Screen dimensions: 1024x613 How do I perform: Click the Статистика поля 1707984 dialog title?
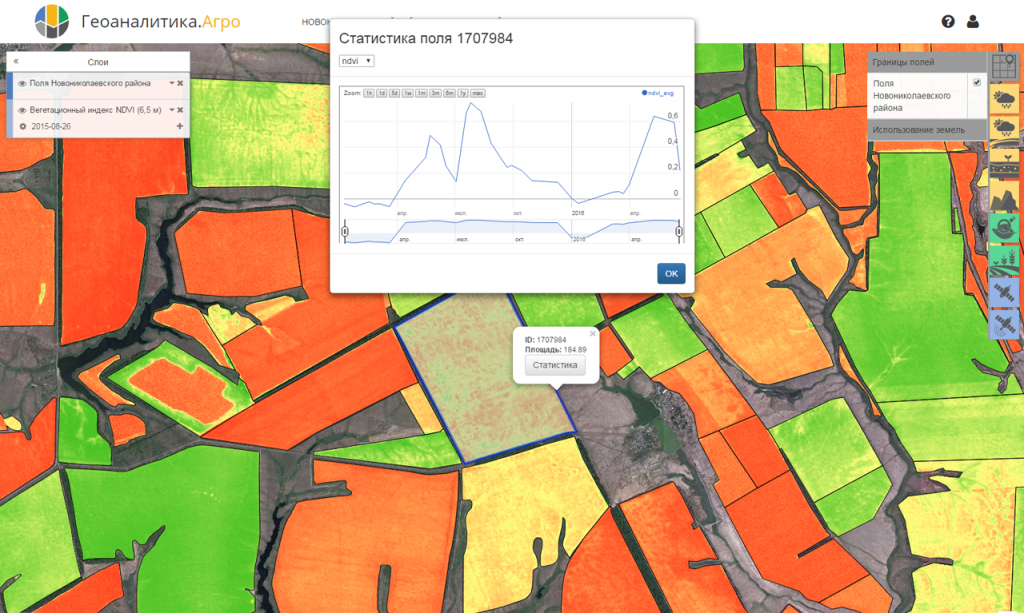pyautogui.click(x=426, y=39)
